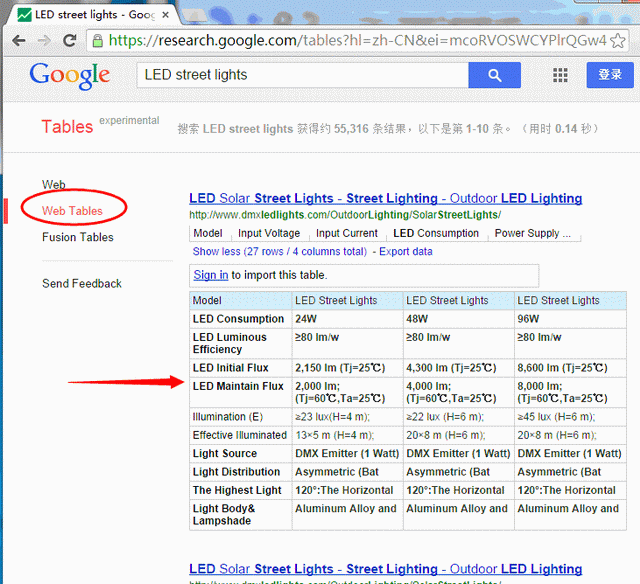Click the Google logo

[x=69, y=76]
